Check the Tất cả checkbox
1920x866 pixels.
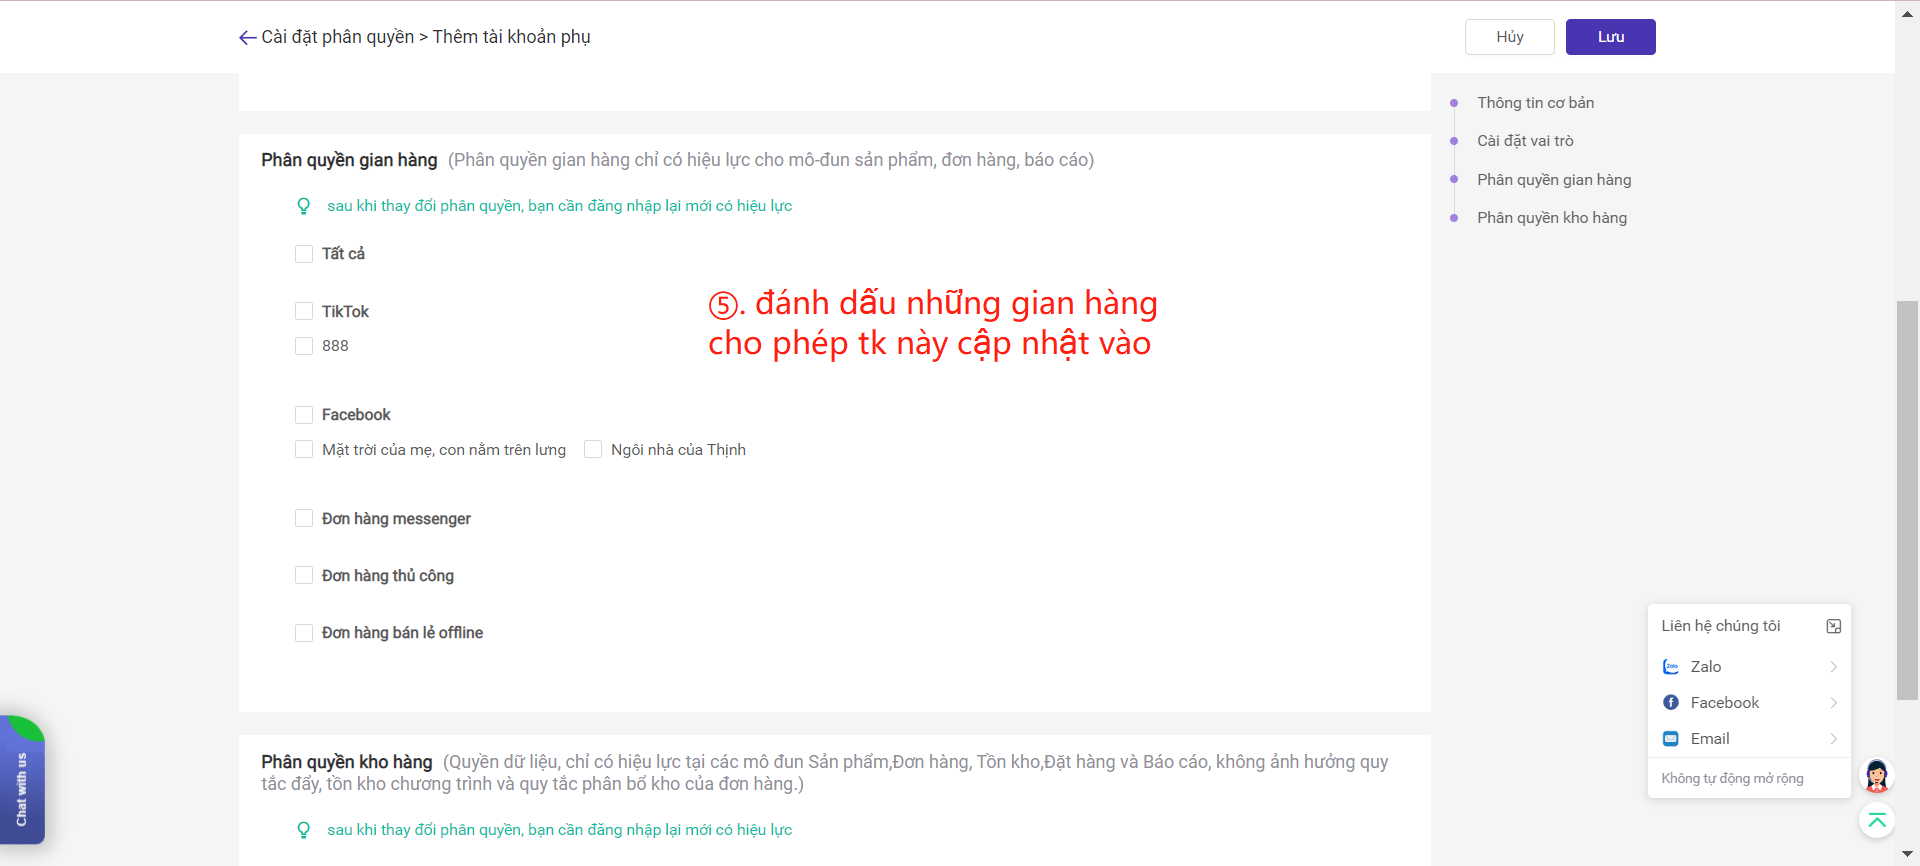tap(304, 254)
